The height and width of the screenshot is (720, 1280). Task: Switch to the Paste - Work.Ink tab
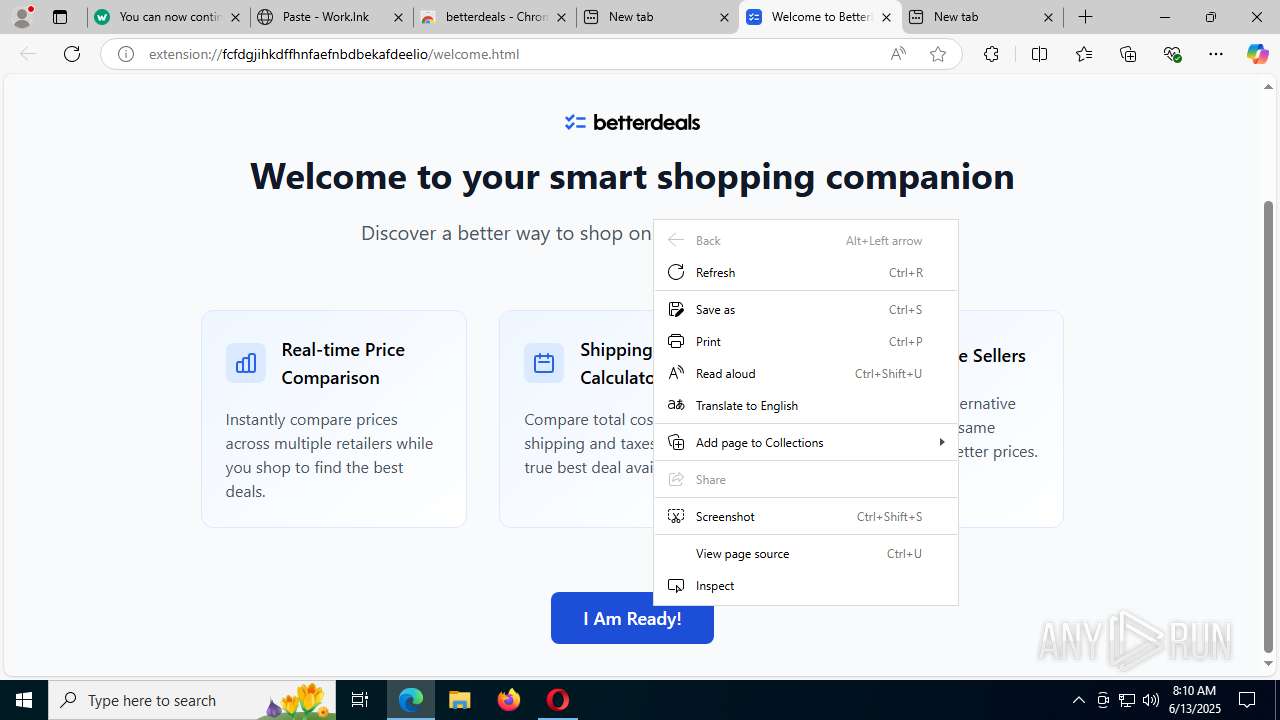pos(330,17)
